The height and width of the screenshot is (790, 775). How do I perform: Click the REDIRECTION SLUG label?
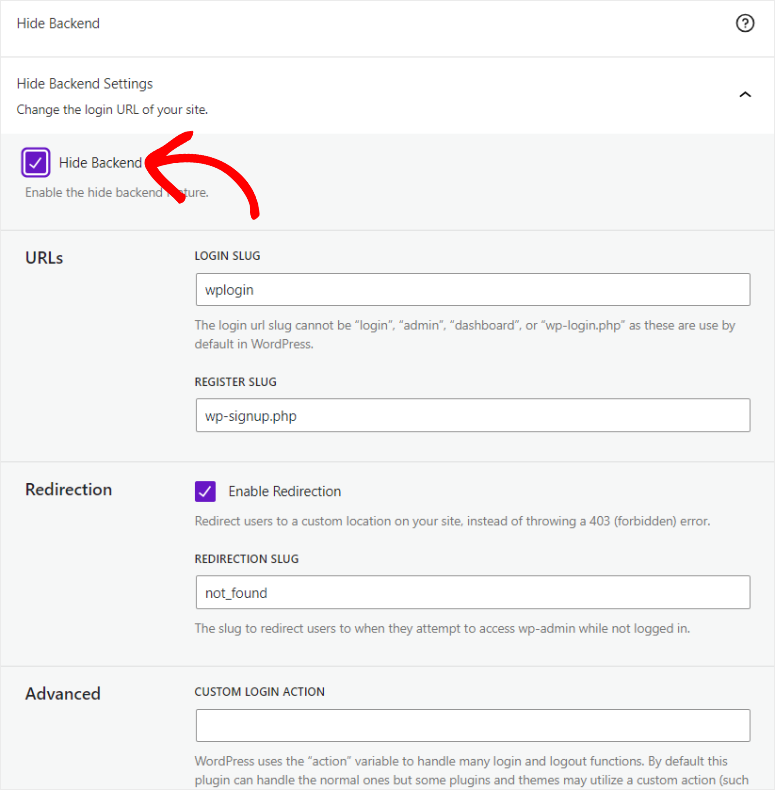pyautogui.click(x=246, y=559)
